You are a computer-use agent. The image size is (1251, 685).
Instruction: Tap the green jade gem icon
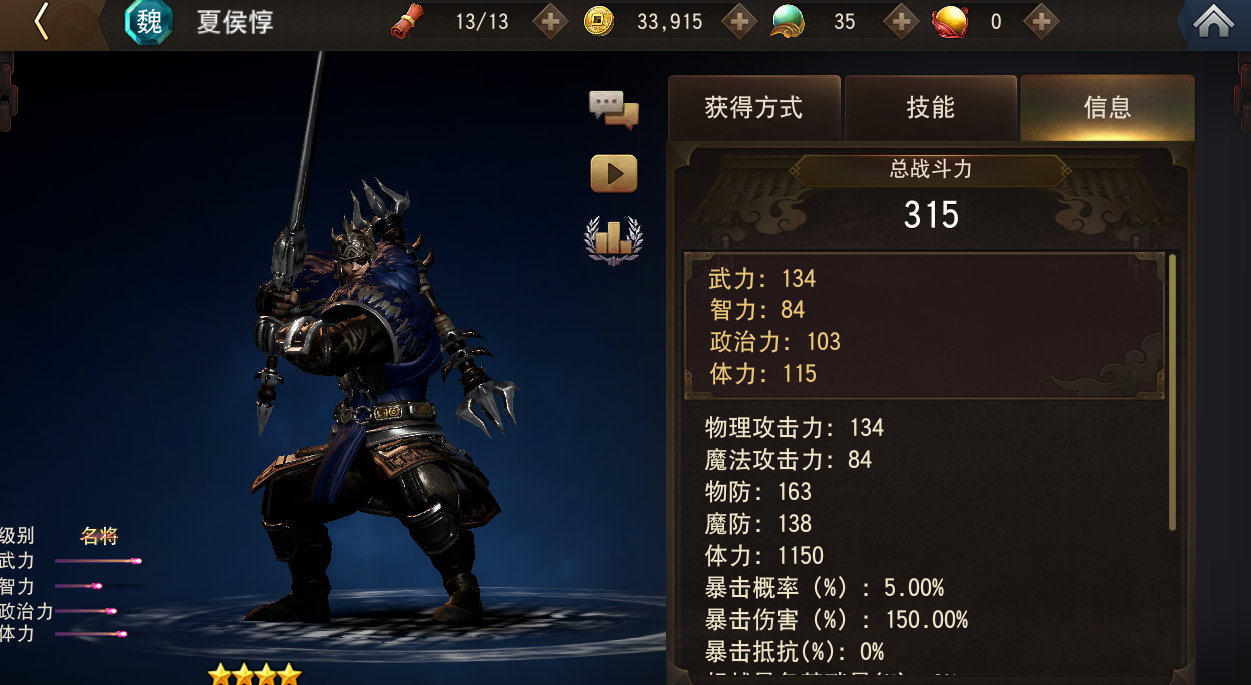788,21
